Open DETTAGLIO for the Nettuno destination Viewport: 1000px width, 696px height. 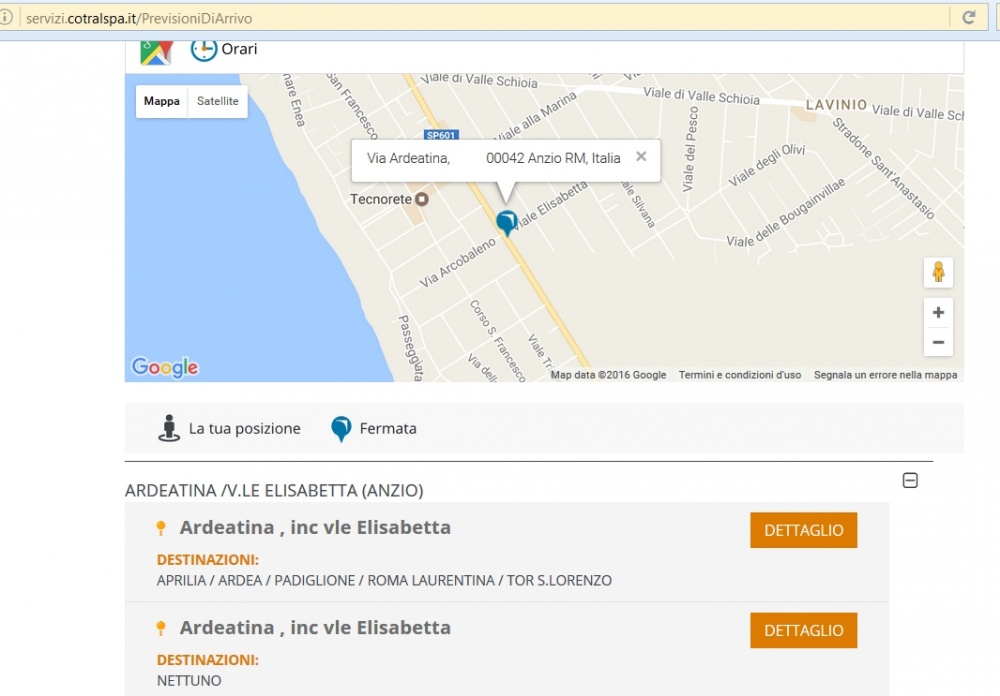click(804, 630)
